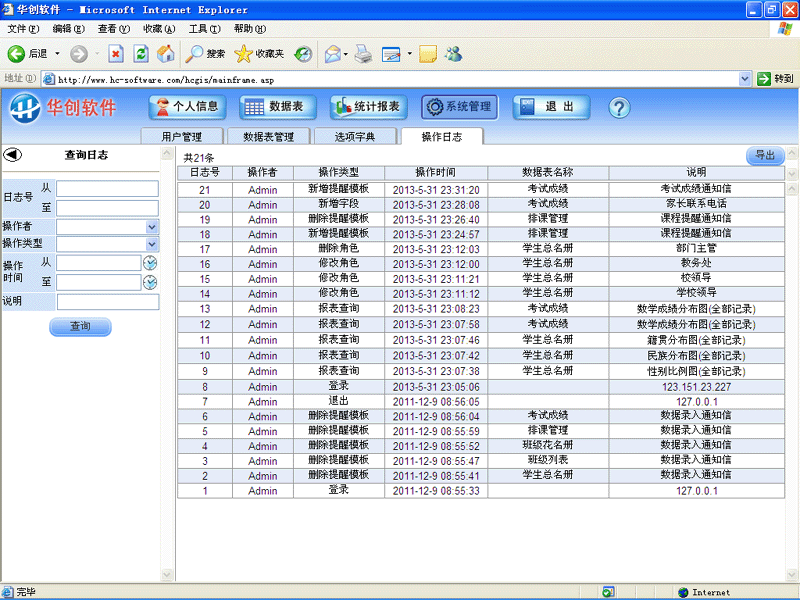The image size is (800, 600).
Task: Click the 123.151.23.227 cell in row 8
Action: pyautogui.click(x=696, y=387)
